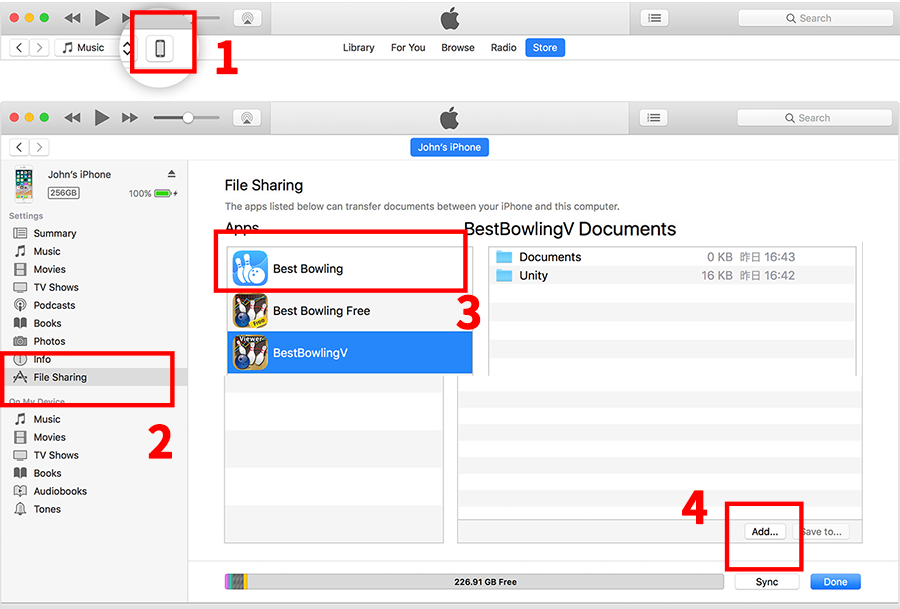Adjust the volume slider in John's iPhone window
This screenshot has height=609, width=900.
pyautogui.click(x=187, y=118)
